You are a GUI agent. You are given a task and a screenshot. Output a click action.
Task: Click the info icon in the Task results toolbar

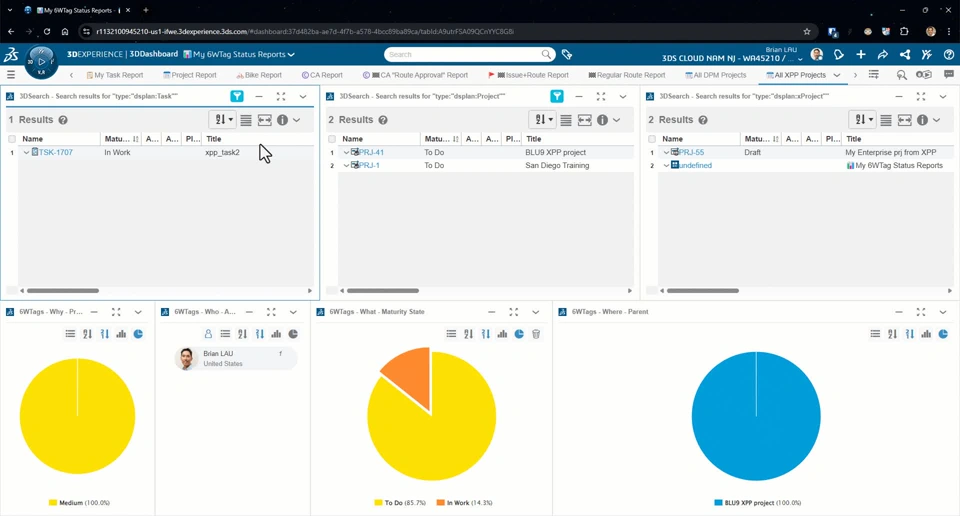pos(282,120)
